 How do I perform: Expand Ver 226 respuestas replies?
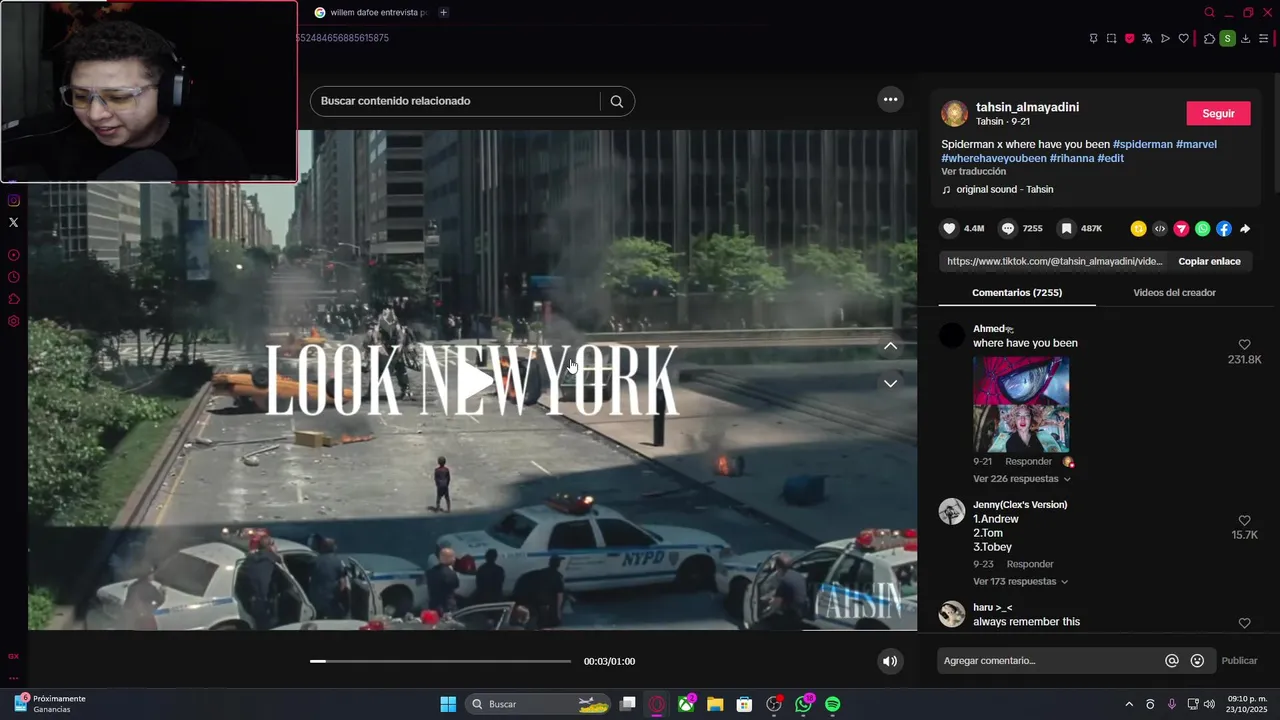point(1021,479)
